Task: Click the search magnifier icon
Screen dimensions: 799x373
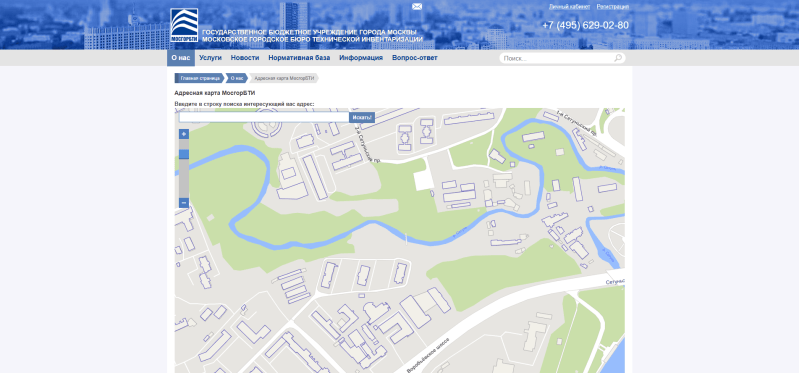Action: [618, 58]
